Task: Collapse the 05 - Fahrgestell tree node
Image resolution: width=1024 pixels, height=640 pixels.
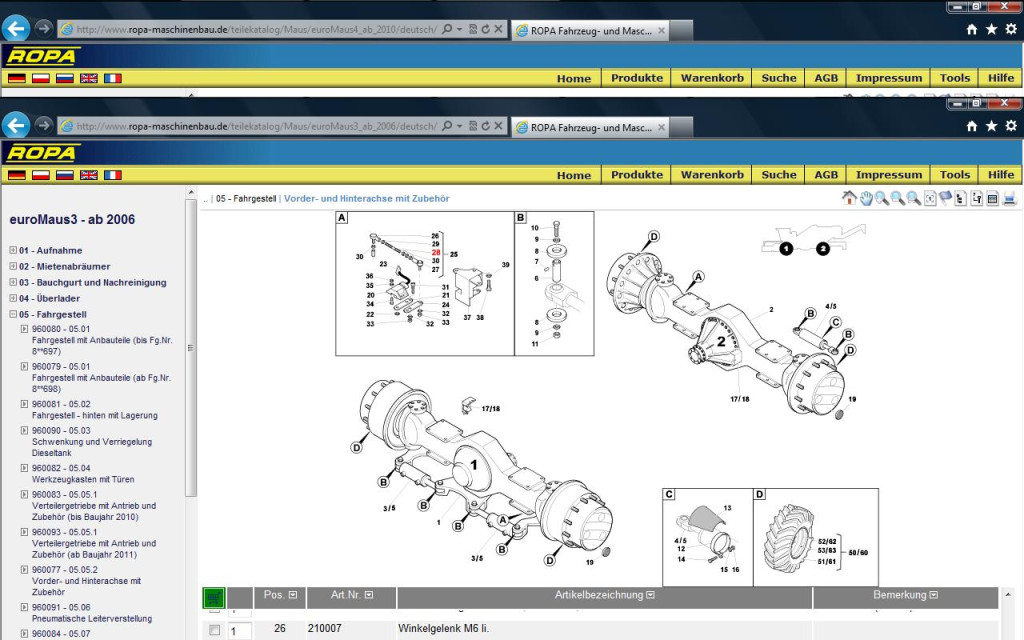Action: pyautogui.click(x=13, y=314)
